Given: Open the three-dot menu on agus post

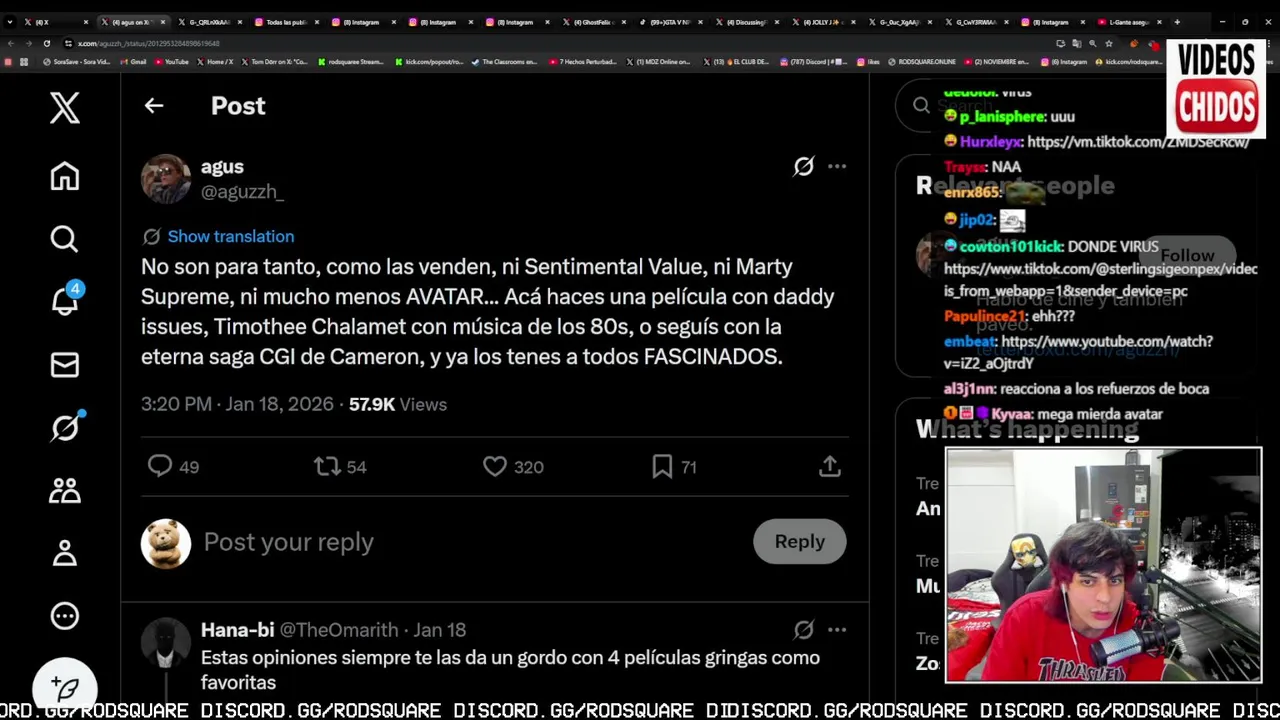Looking at the screenshot, I should pos(837,166).
